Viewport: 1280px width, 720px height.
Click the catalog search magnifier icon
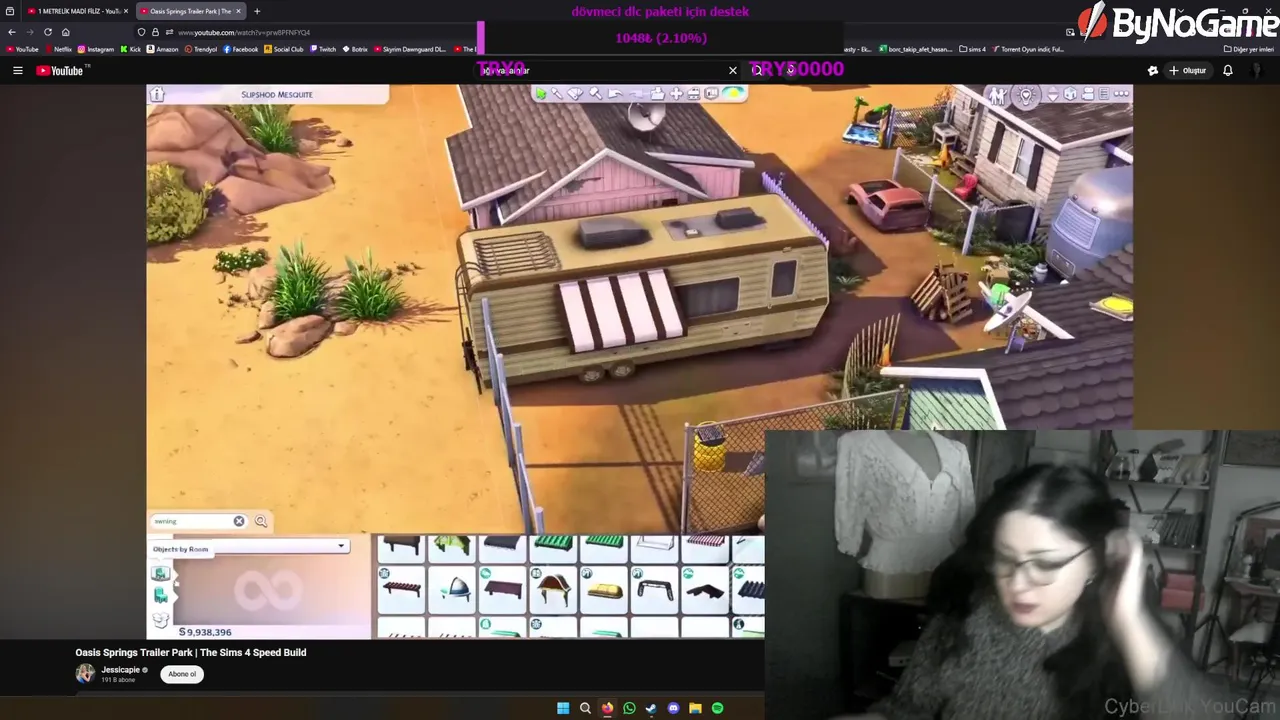coord(261,521)
